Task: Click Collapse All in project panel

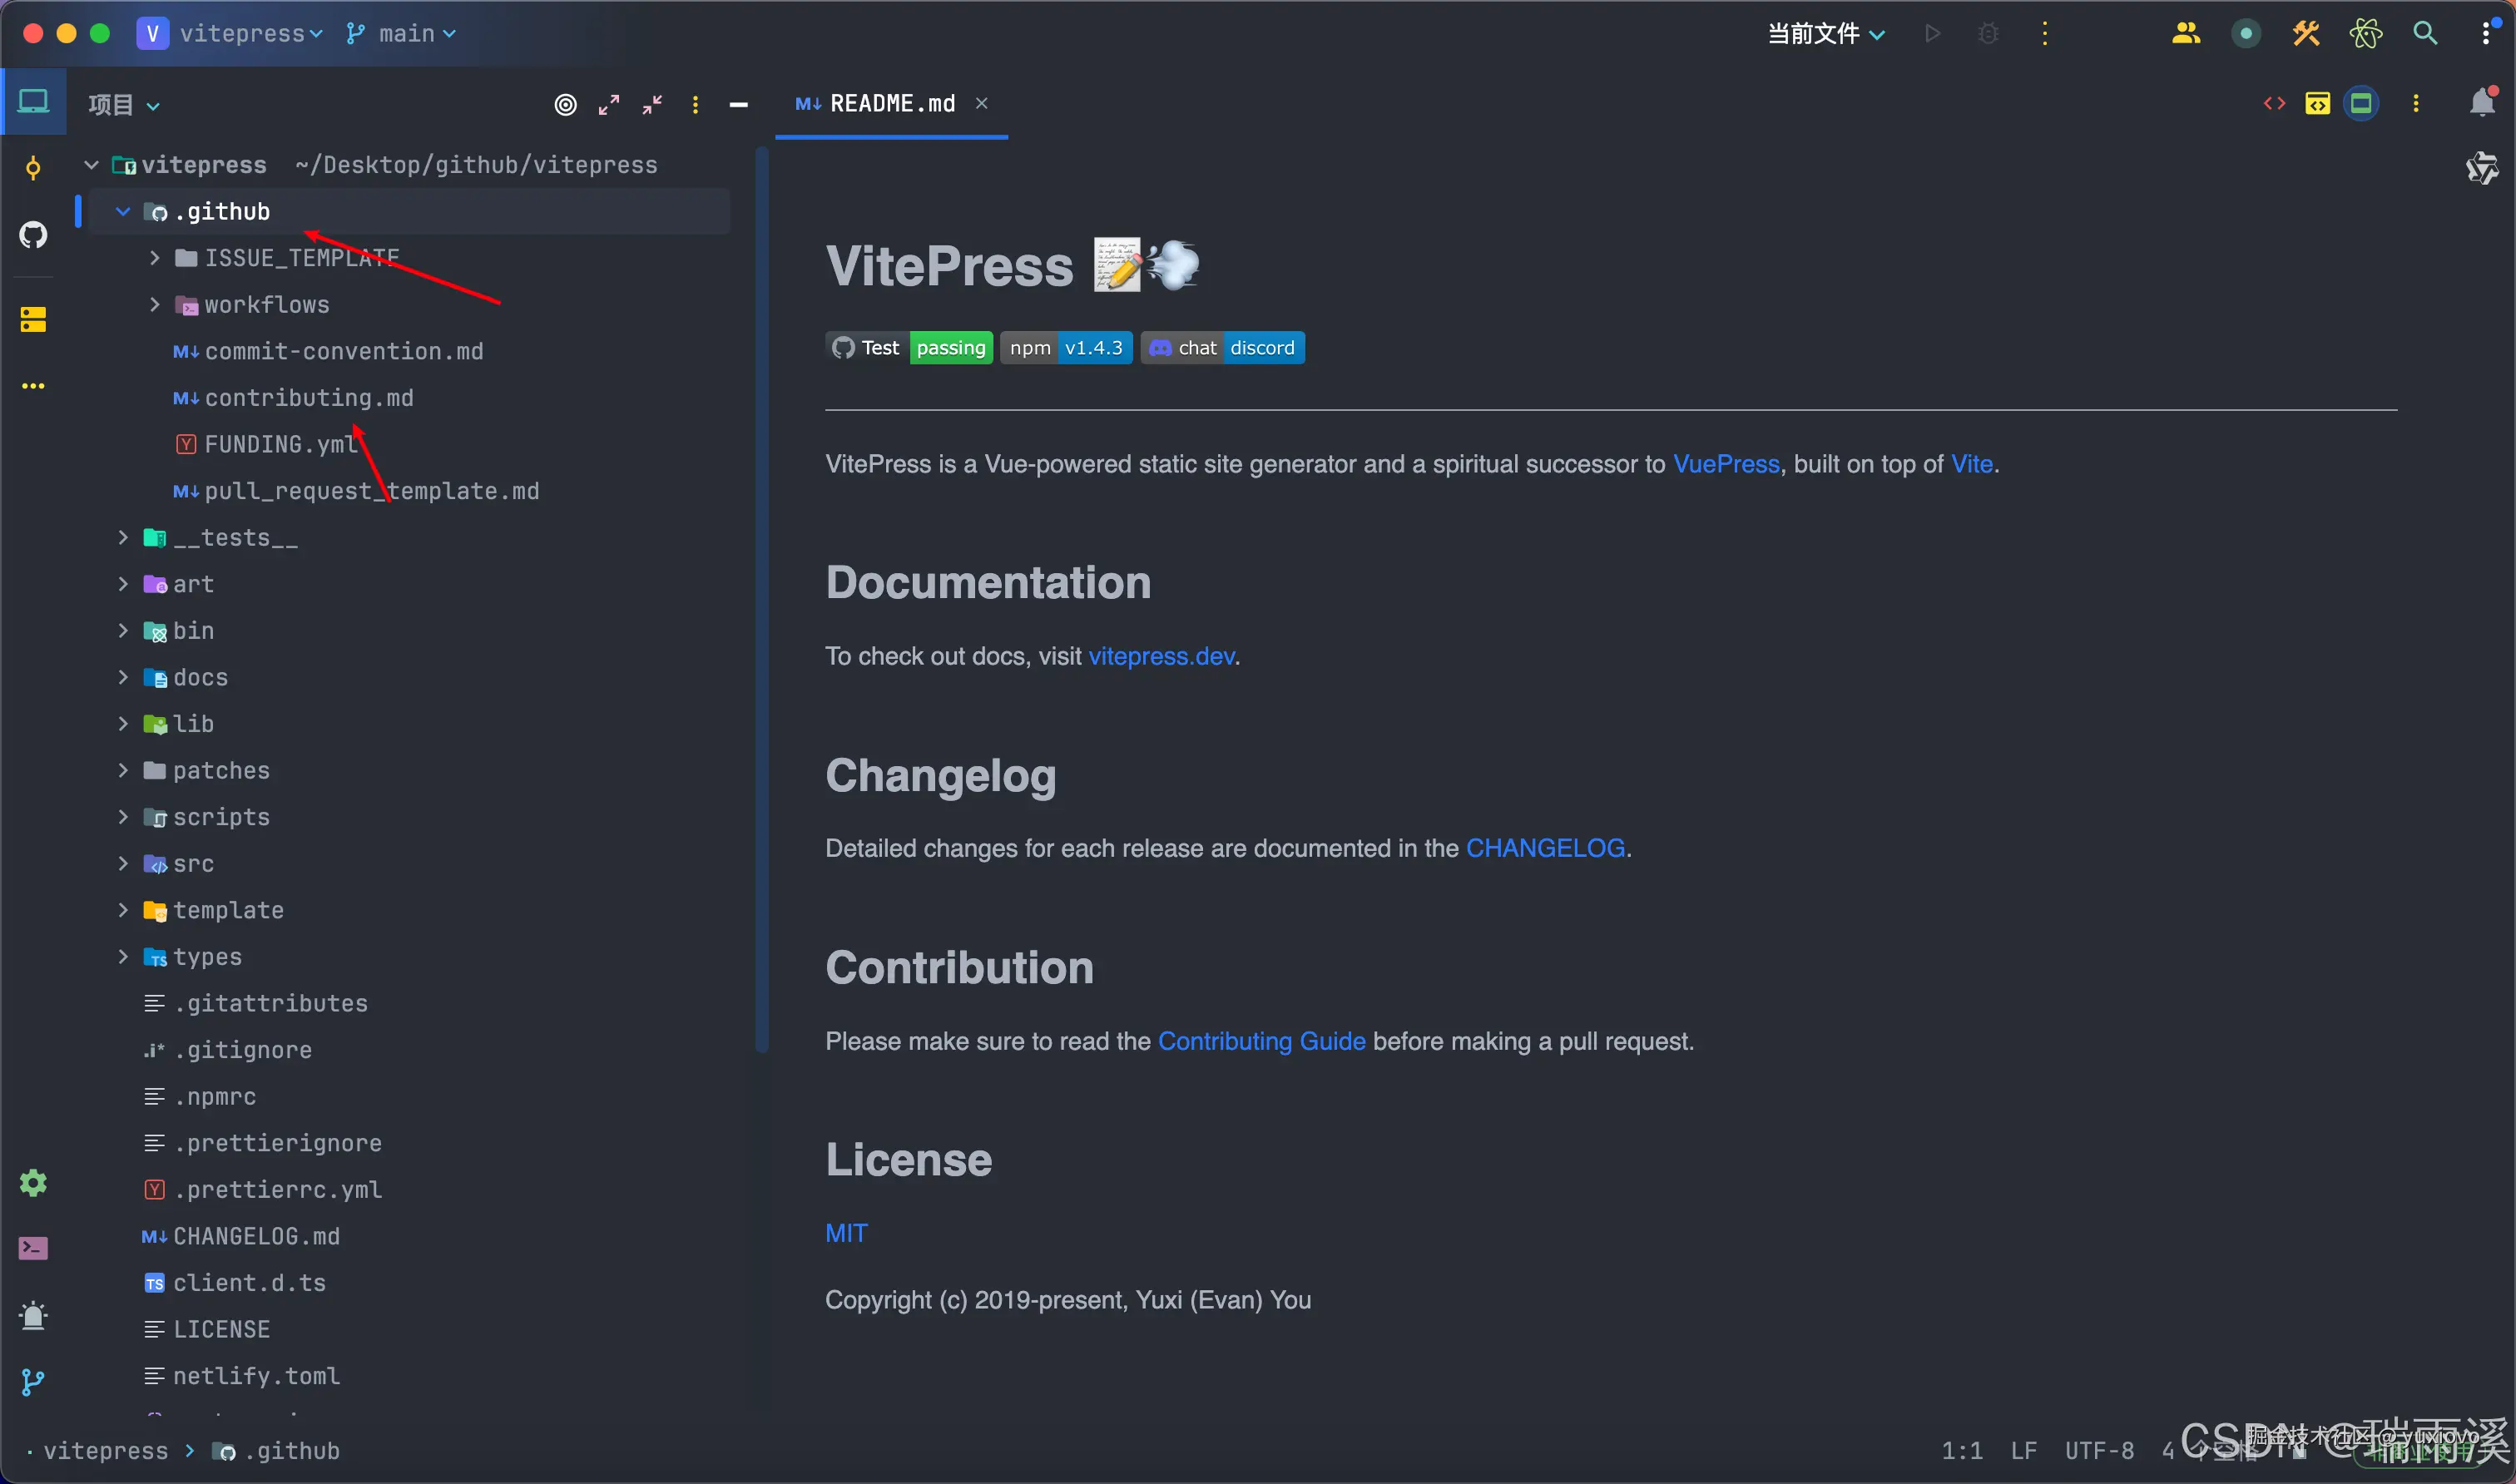Action: [x=652, y=105]
